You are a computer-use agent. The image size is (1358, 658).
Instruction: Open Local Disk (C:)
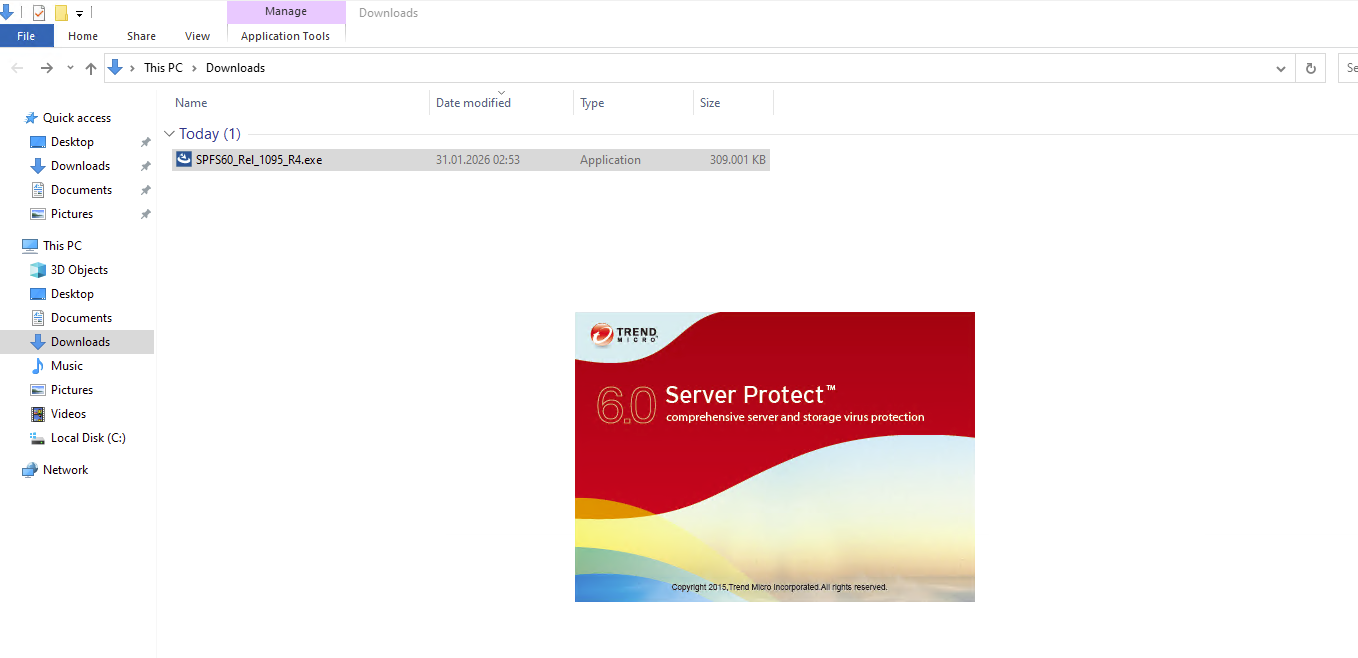(x=88, y=438)
